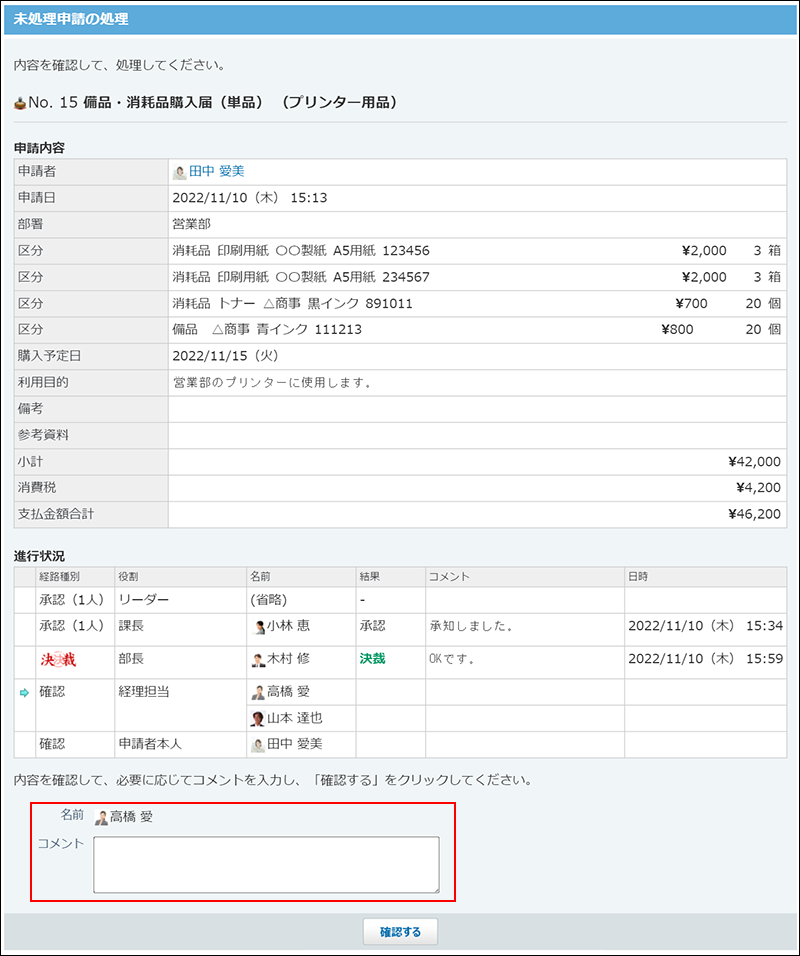
Task: Click timestamp 2022/11/10（木） 15:34
Action: (705, 626)
